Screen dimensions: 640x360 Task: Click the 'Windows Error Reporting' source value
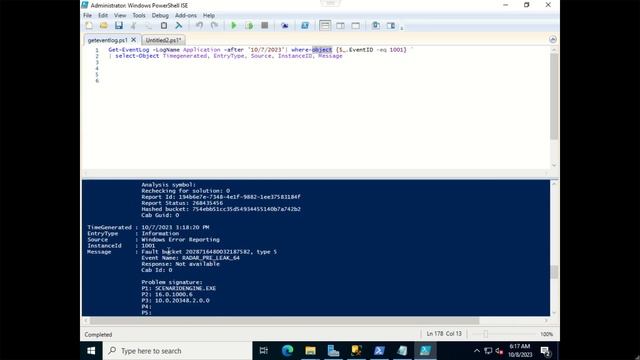click(x=180, y=240)
